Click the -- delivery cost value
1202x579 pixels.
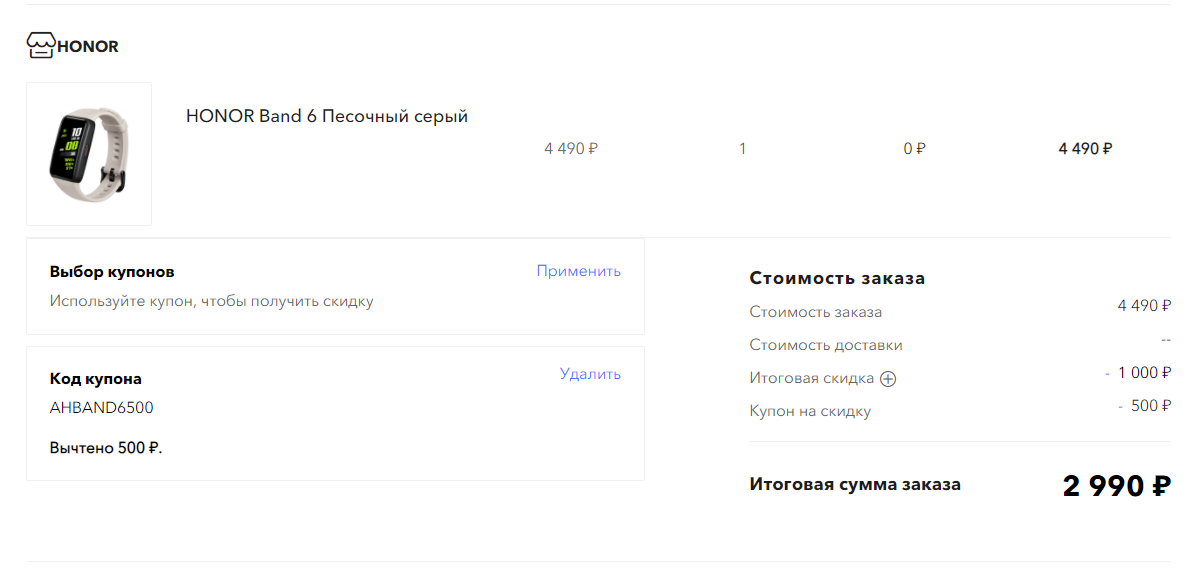click(x=1166, y=340)
